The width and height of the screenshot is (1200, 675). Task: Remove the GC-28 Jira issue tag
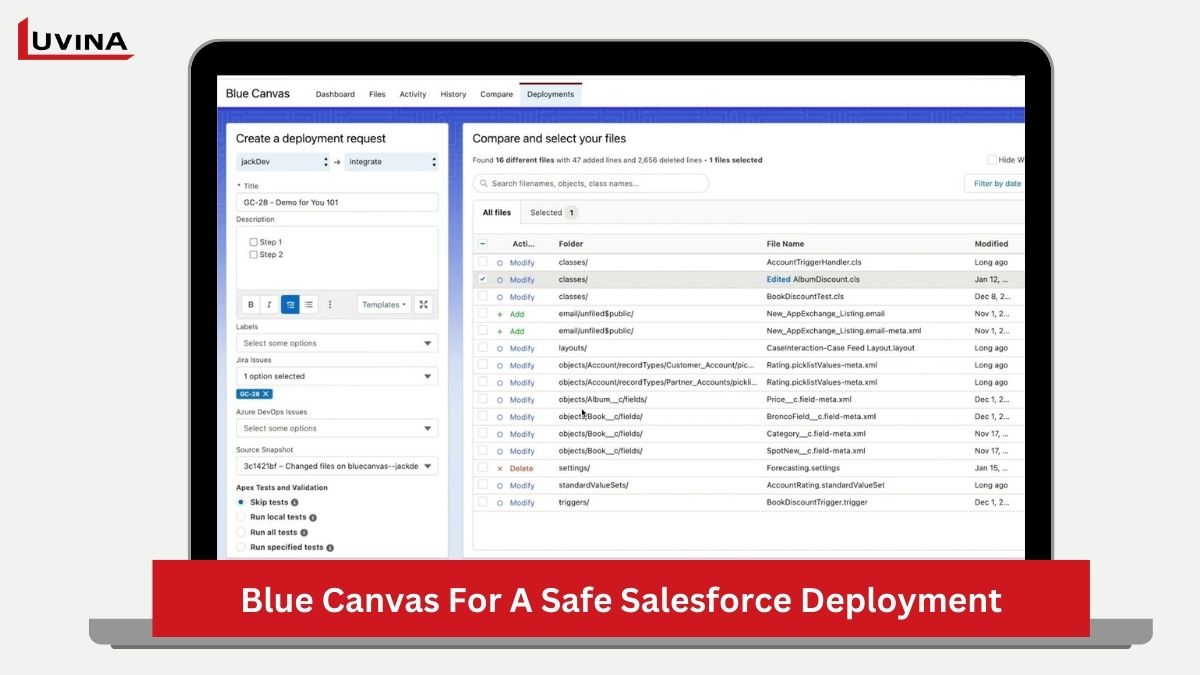point(266,394)
